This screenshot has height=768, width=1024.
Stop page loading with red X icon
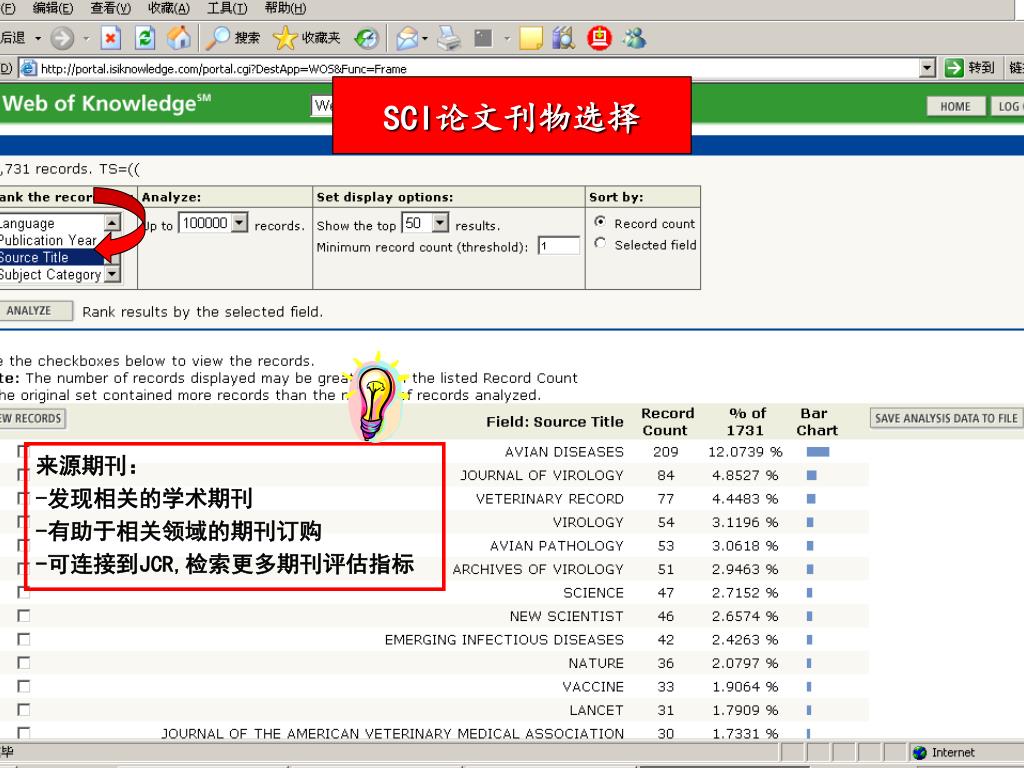click(x=111, y=39)
